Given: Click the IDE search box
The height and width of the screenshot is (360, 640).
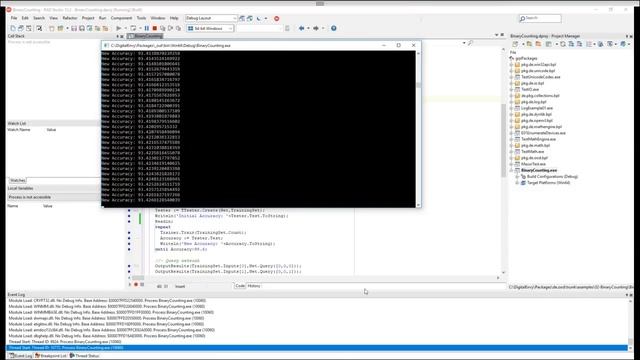Looking at the screenshot, I should coord(540,18).
